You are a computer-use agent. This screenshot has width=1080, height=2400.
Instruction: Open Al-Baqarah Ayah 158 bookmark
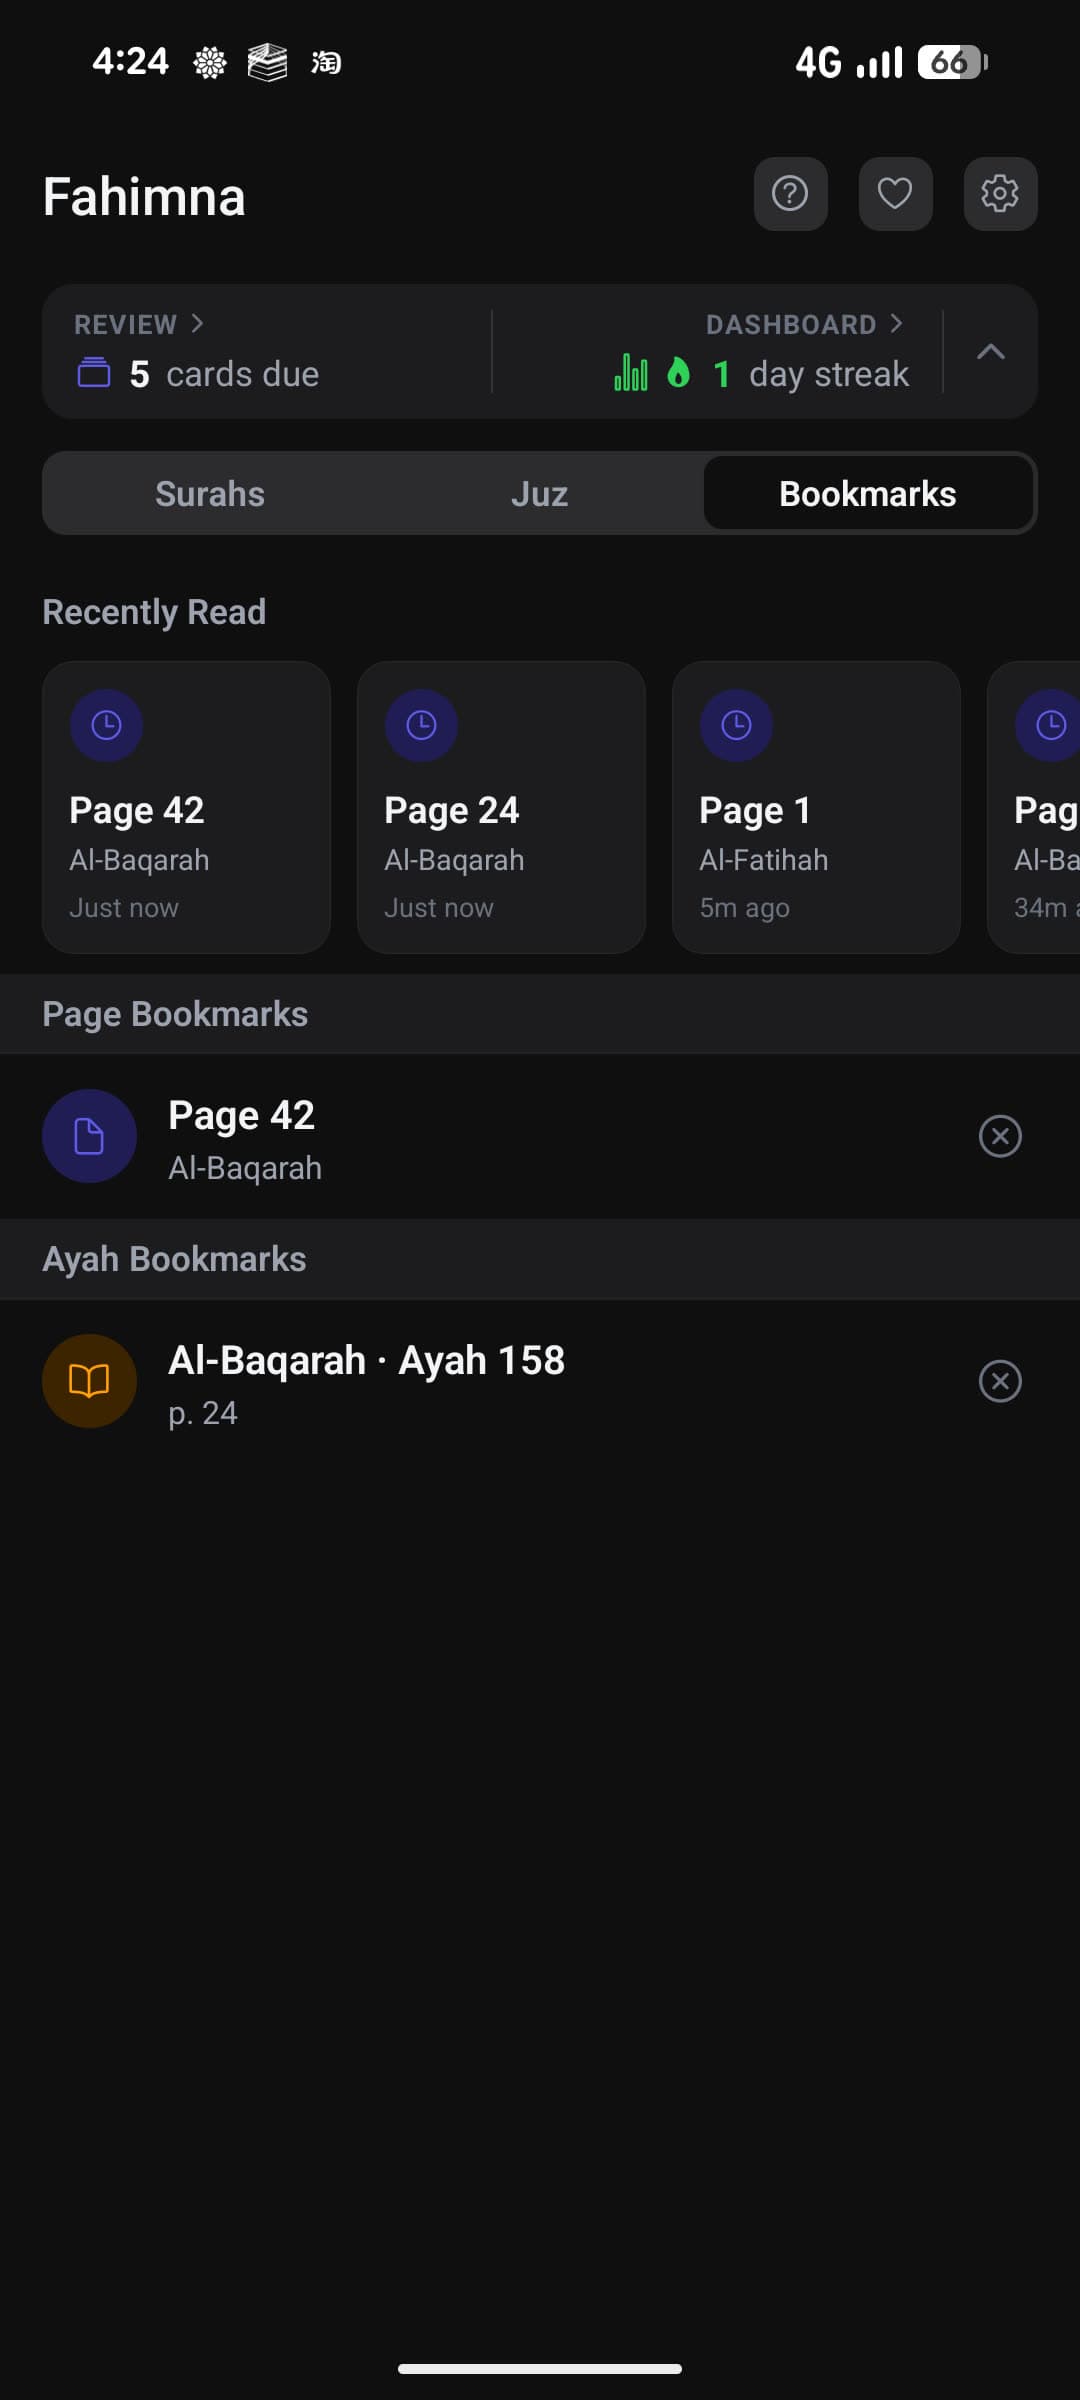540,1381
